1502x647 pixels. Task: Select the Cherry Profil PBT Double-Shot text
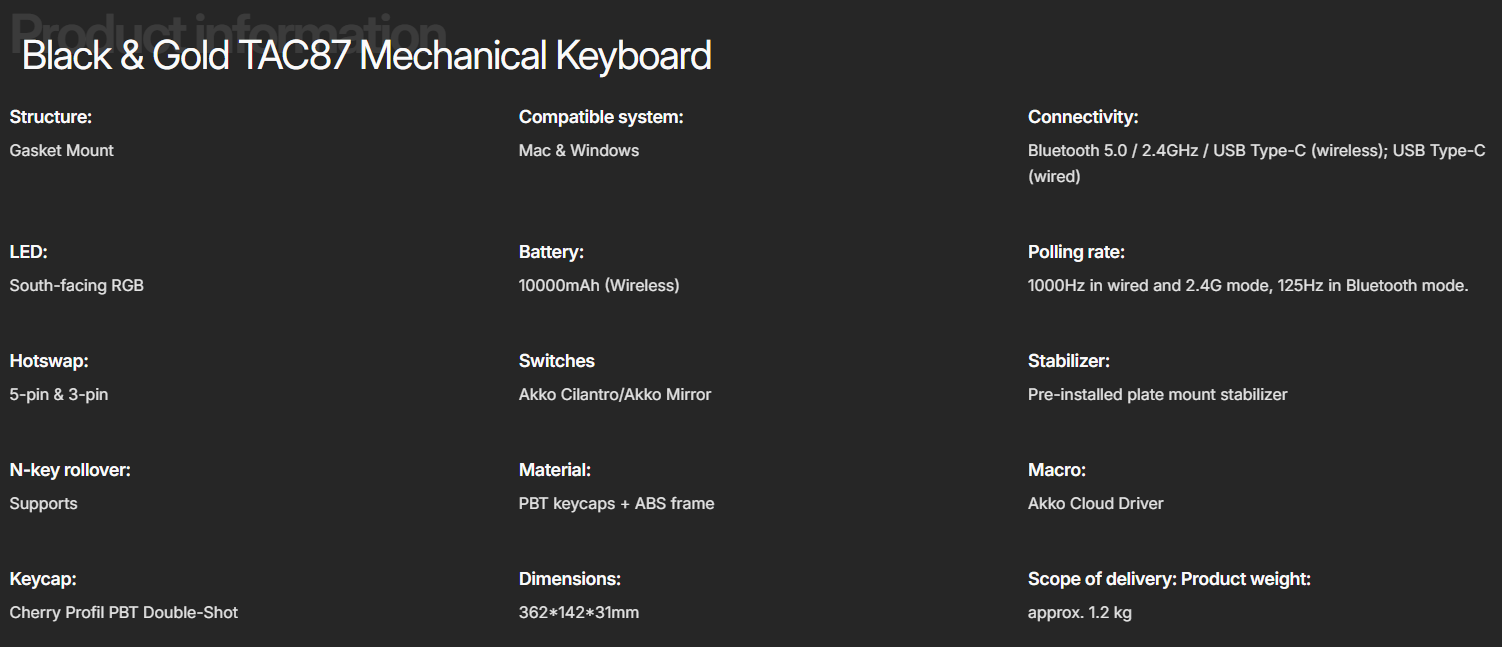point(124,612)
